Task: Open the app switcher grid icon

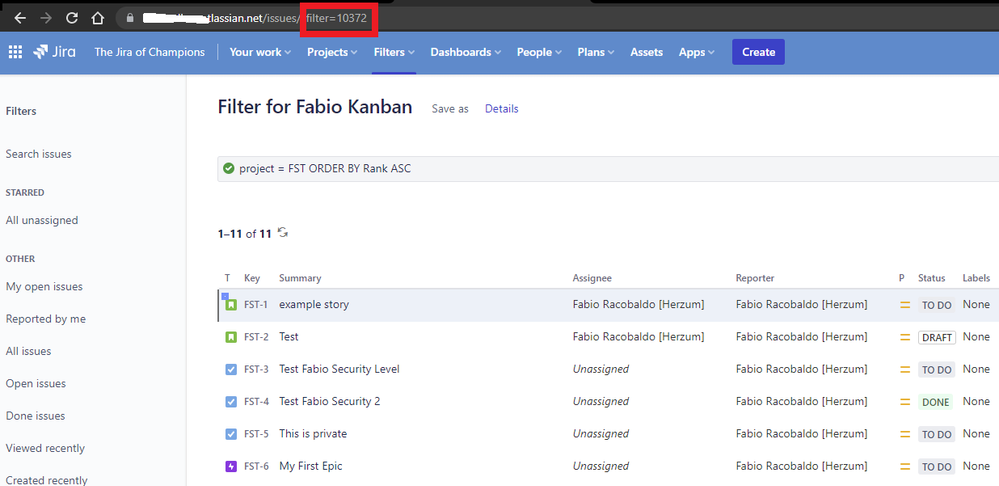Action: click(15, 52)
